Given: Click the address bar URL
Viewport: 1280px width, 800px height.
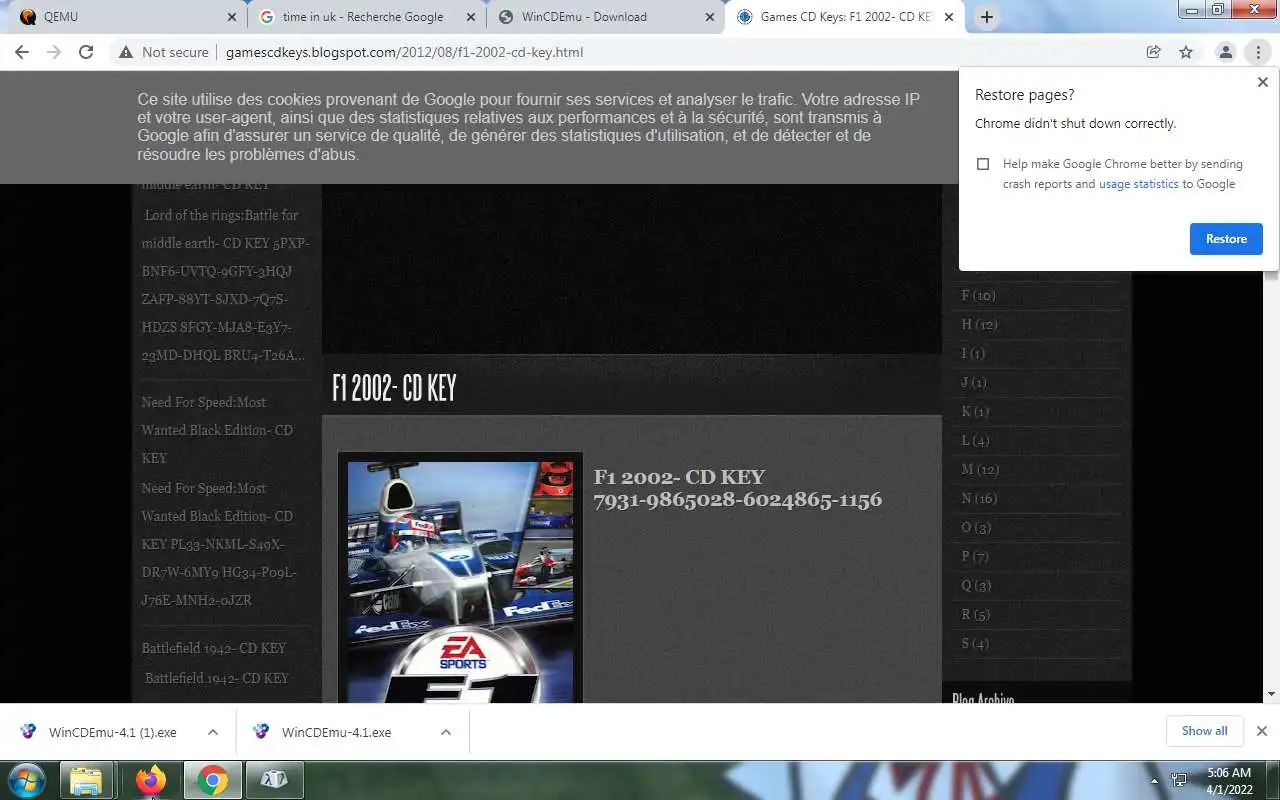Looking at the screenshot, I should pyautogui.click(x=405, y=52).
